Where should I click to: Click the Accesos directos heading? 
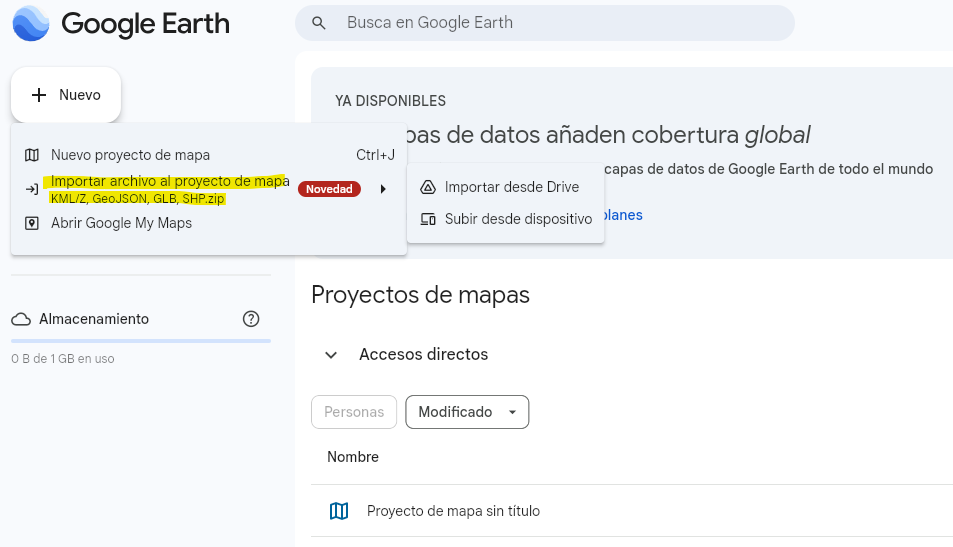(x=423, y=354)
